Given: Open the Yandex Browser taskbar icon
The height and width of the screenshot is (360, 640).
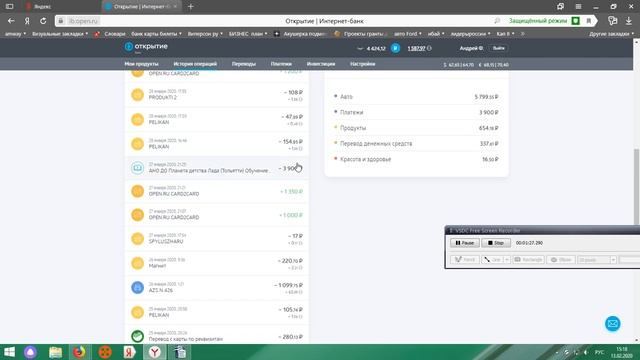Looking at the screenshot, I should point(154,352).
